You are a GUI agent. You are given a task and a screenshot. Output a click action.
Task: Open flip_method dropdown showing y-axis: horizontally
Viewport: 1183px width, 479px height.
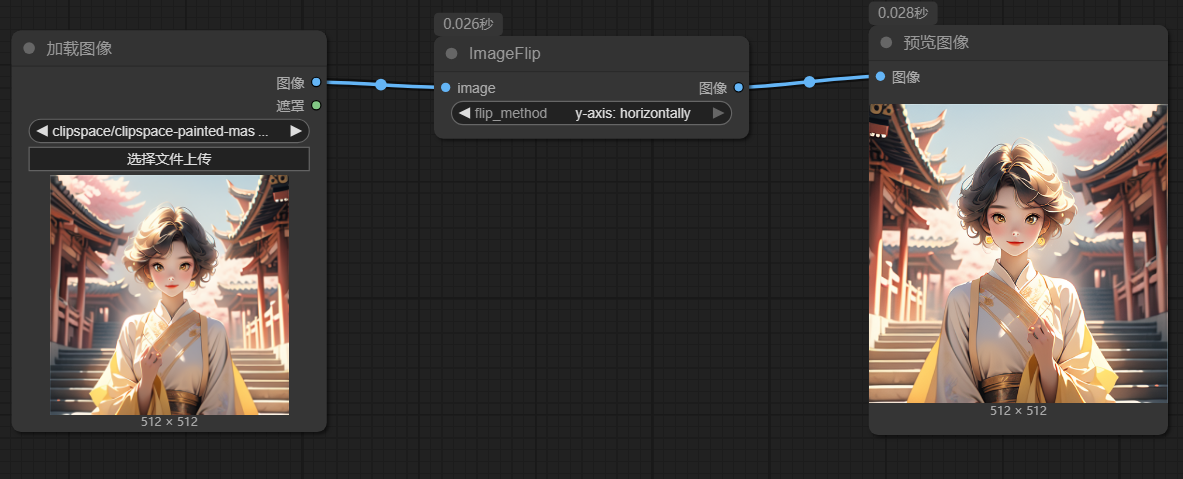[x=591, y=113]
